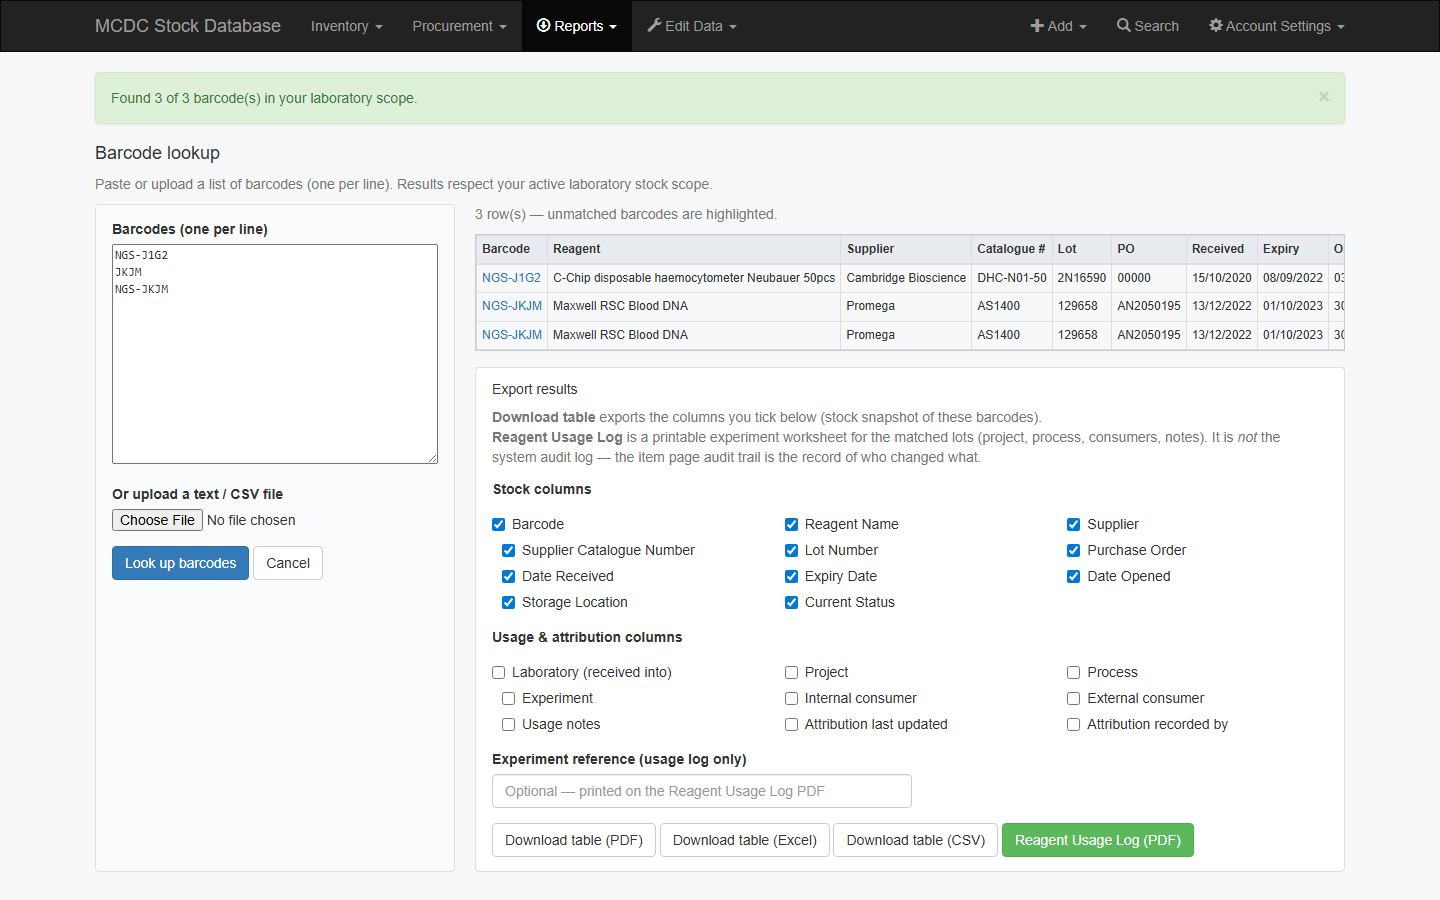
Task: Click the Choose File upload button
Action: (157, 520)
